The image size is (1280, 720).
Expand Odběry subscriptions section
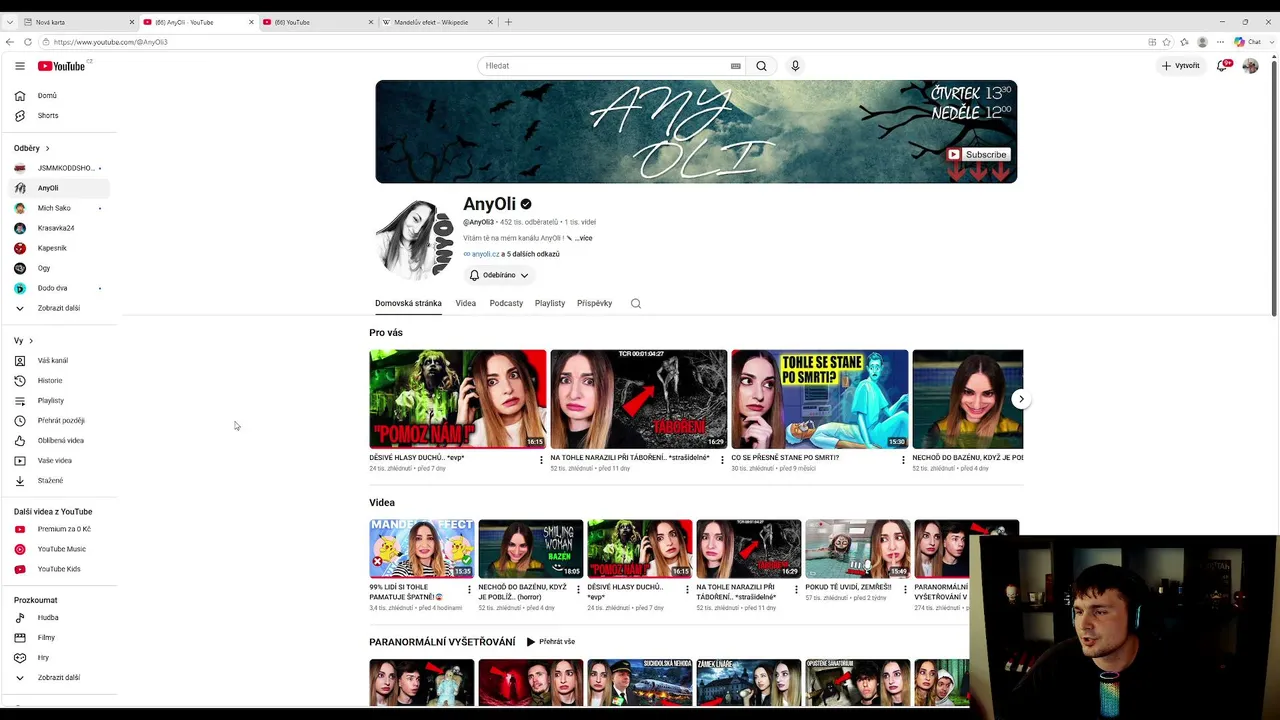(x=32, y=148)
